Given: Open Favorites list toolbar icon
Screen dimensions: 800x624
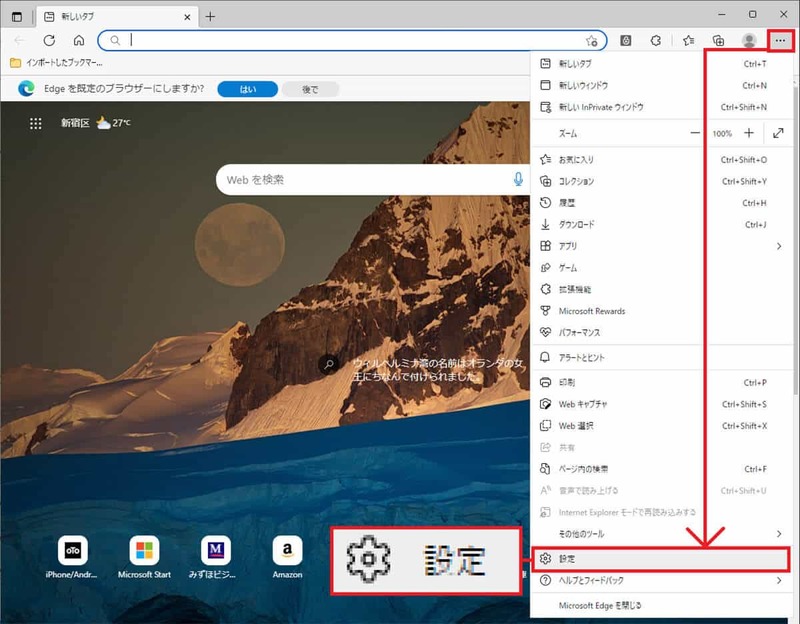Looking at the screenshot, I should pos(688,40).
